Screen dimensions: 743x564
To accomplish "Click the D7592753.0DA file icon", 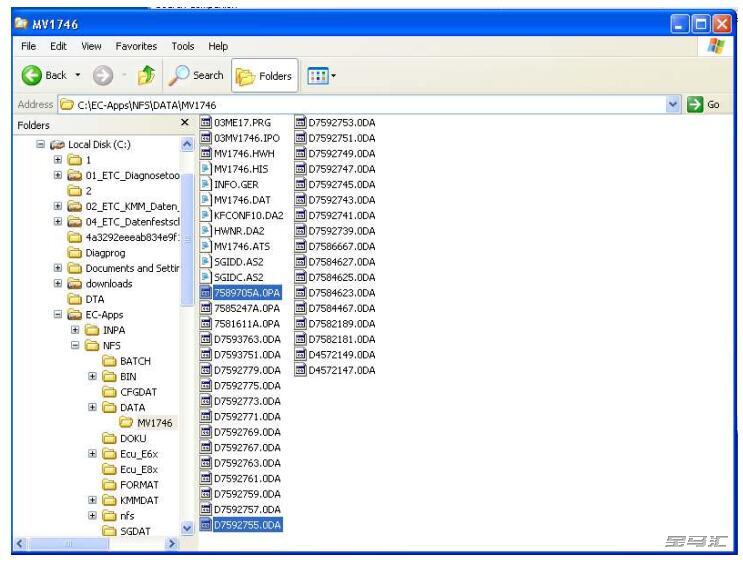I will pos(300,122).
